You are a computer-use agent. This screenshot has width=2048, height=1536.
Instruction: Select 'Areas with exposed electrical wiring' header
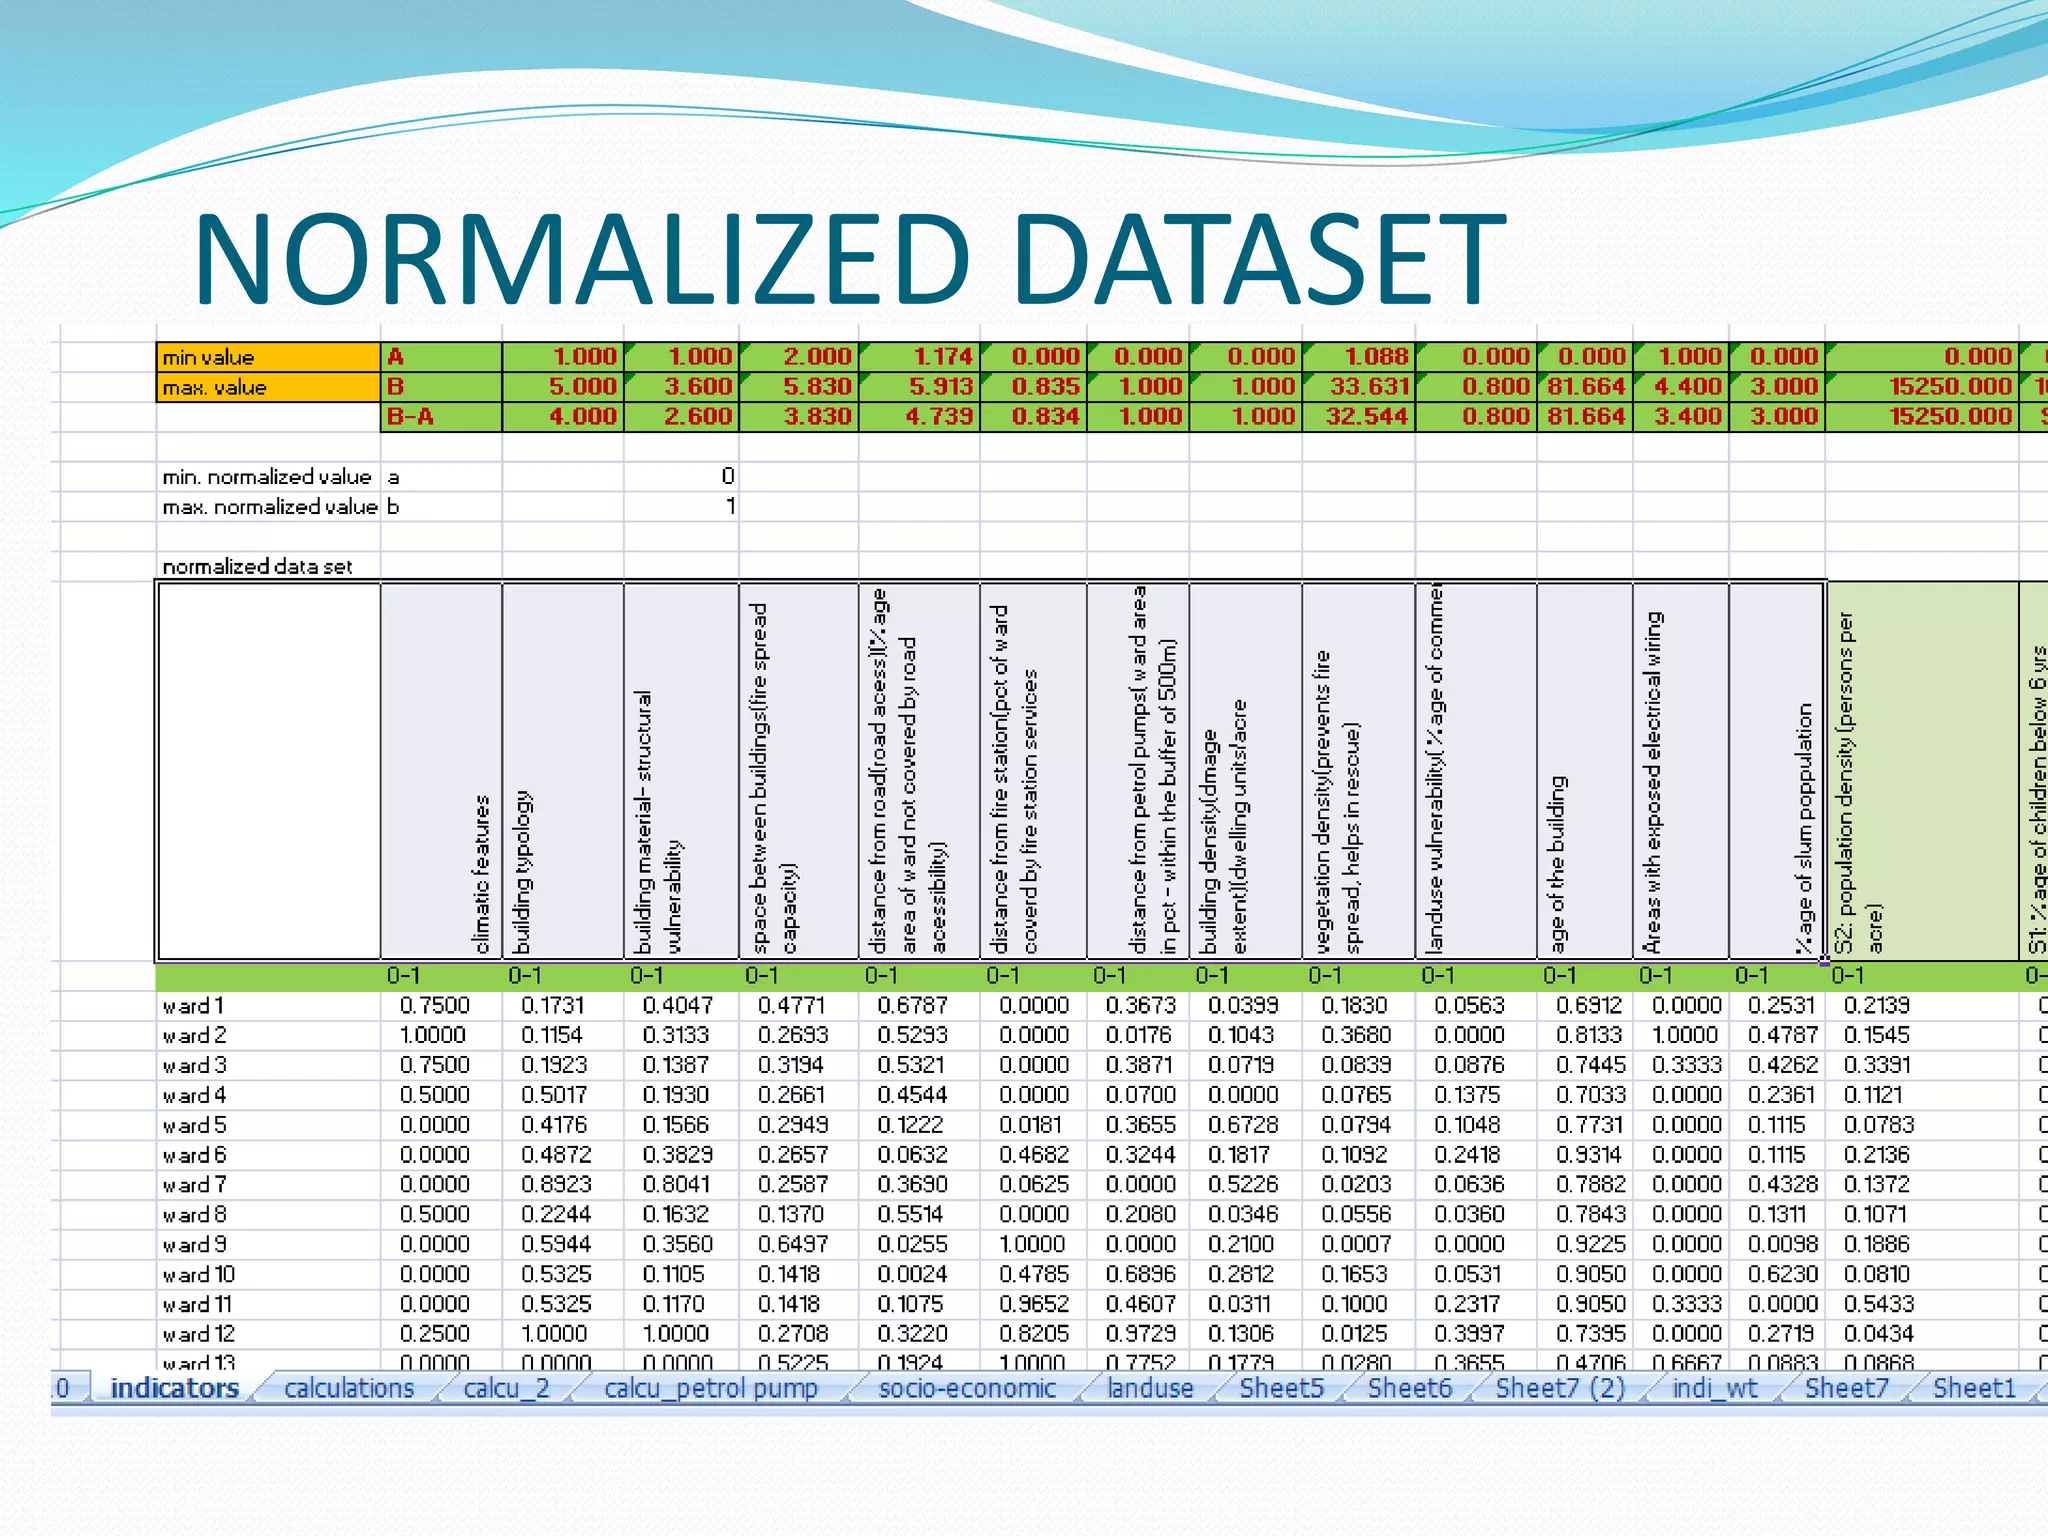click(x=1681, y=771)
